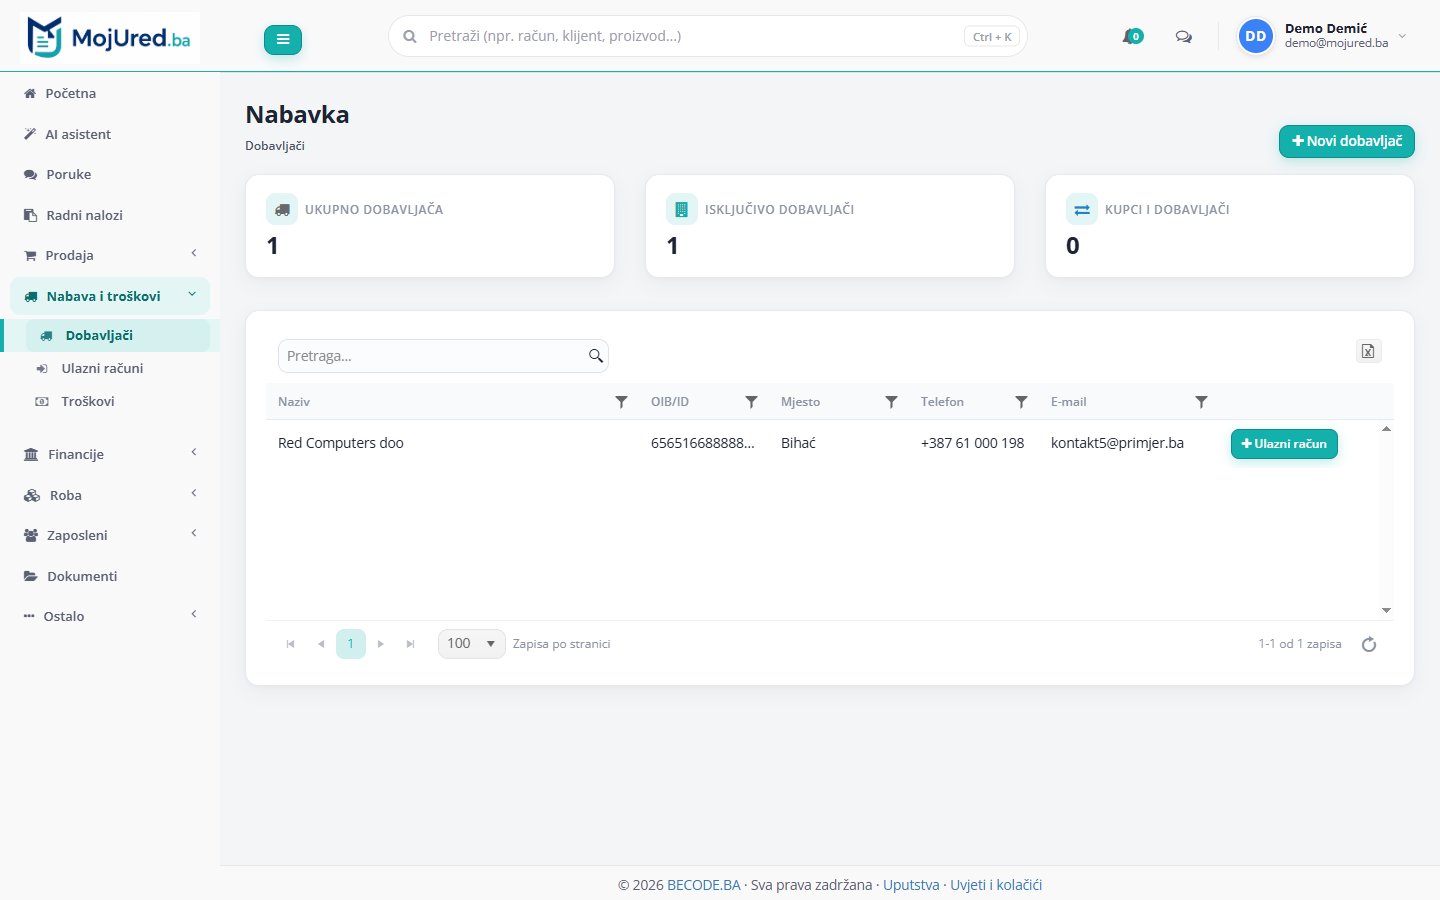Toggle the sidebar hamburger menu button
1440x900 pixels.
coord(283,39)
